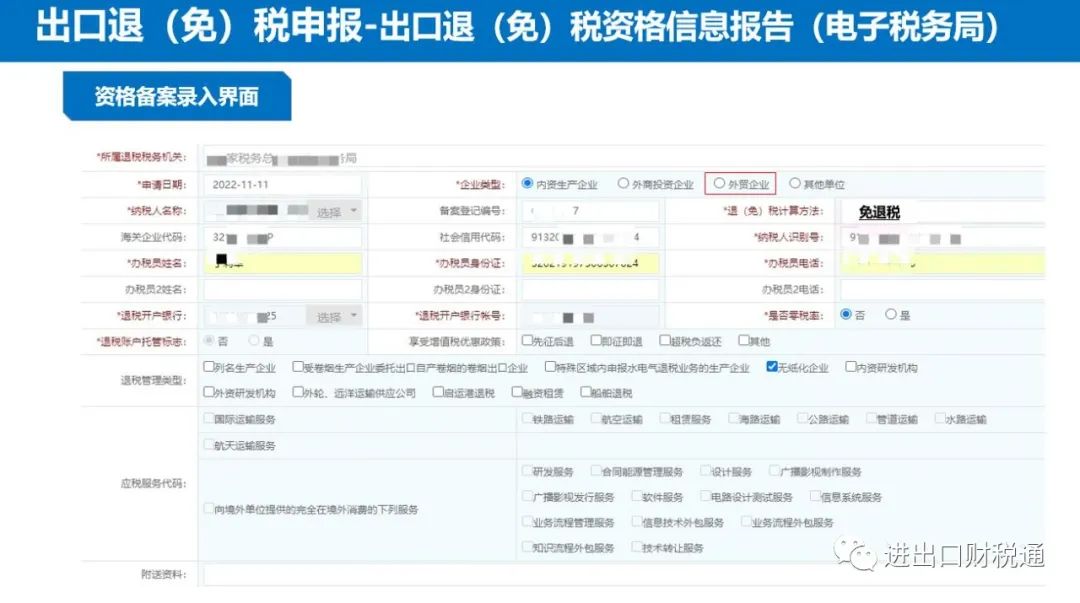Check the 国际运输服务 checkbox
The height and width of the screenshot is (603, 1080).
209,418
